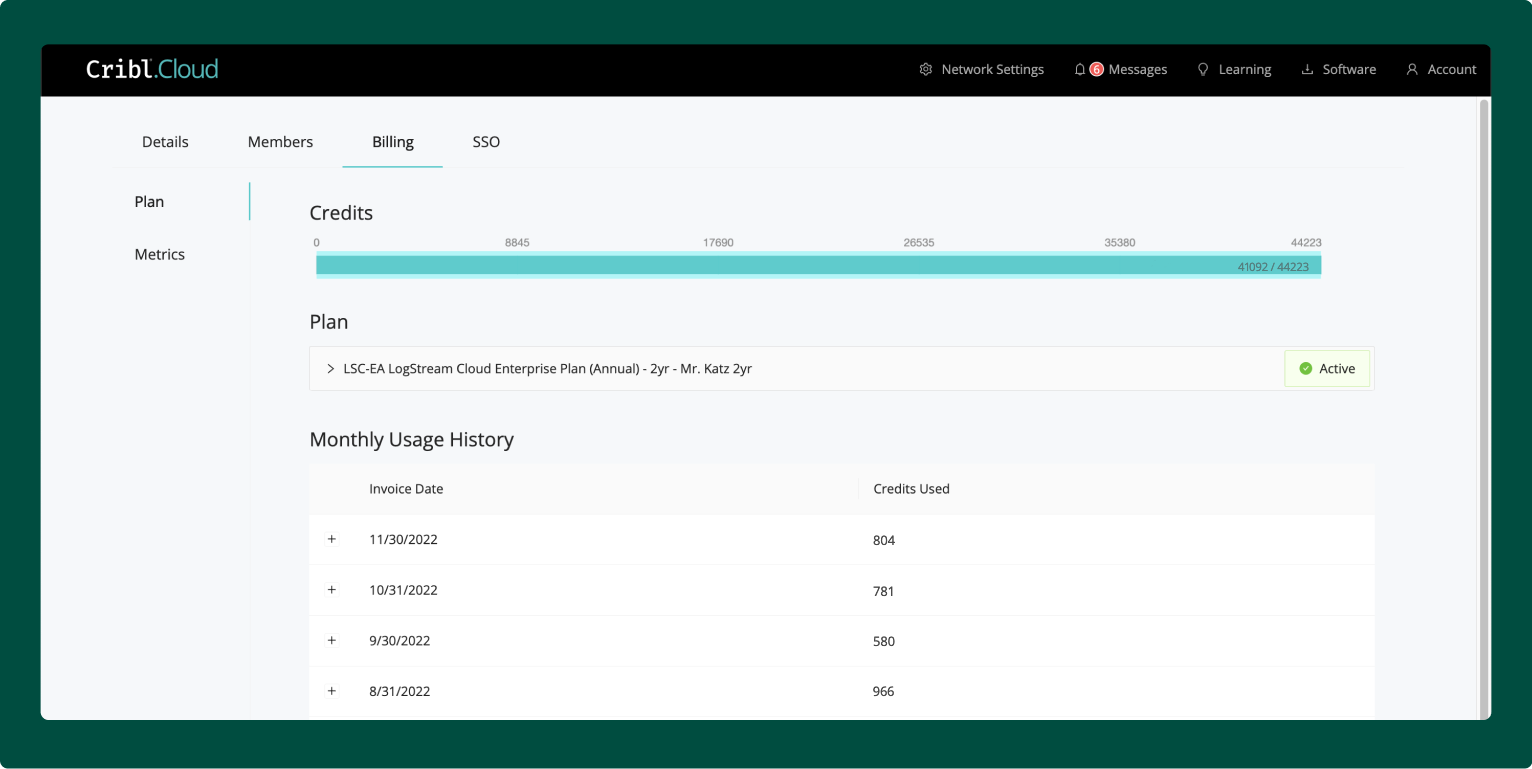Click the Learning lightbulb icon
This screenshot has height=769, width=1532.
coord(1203,70)
